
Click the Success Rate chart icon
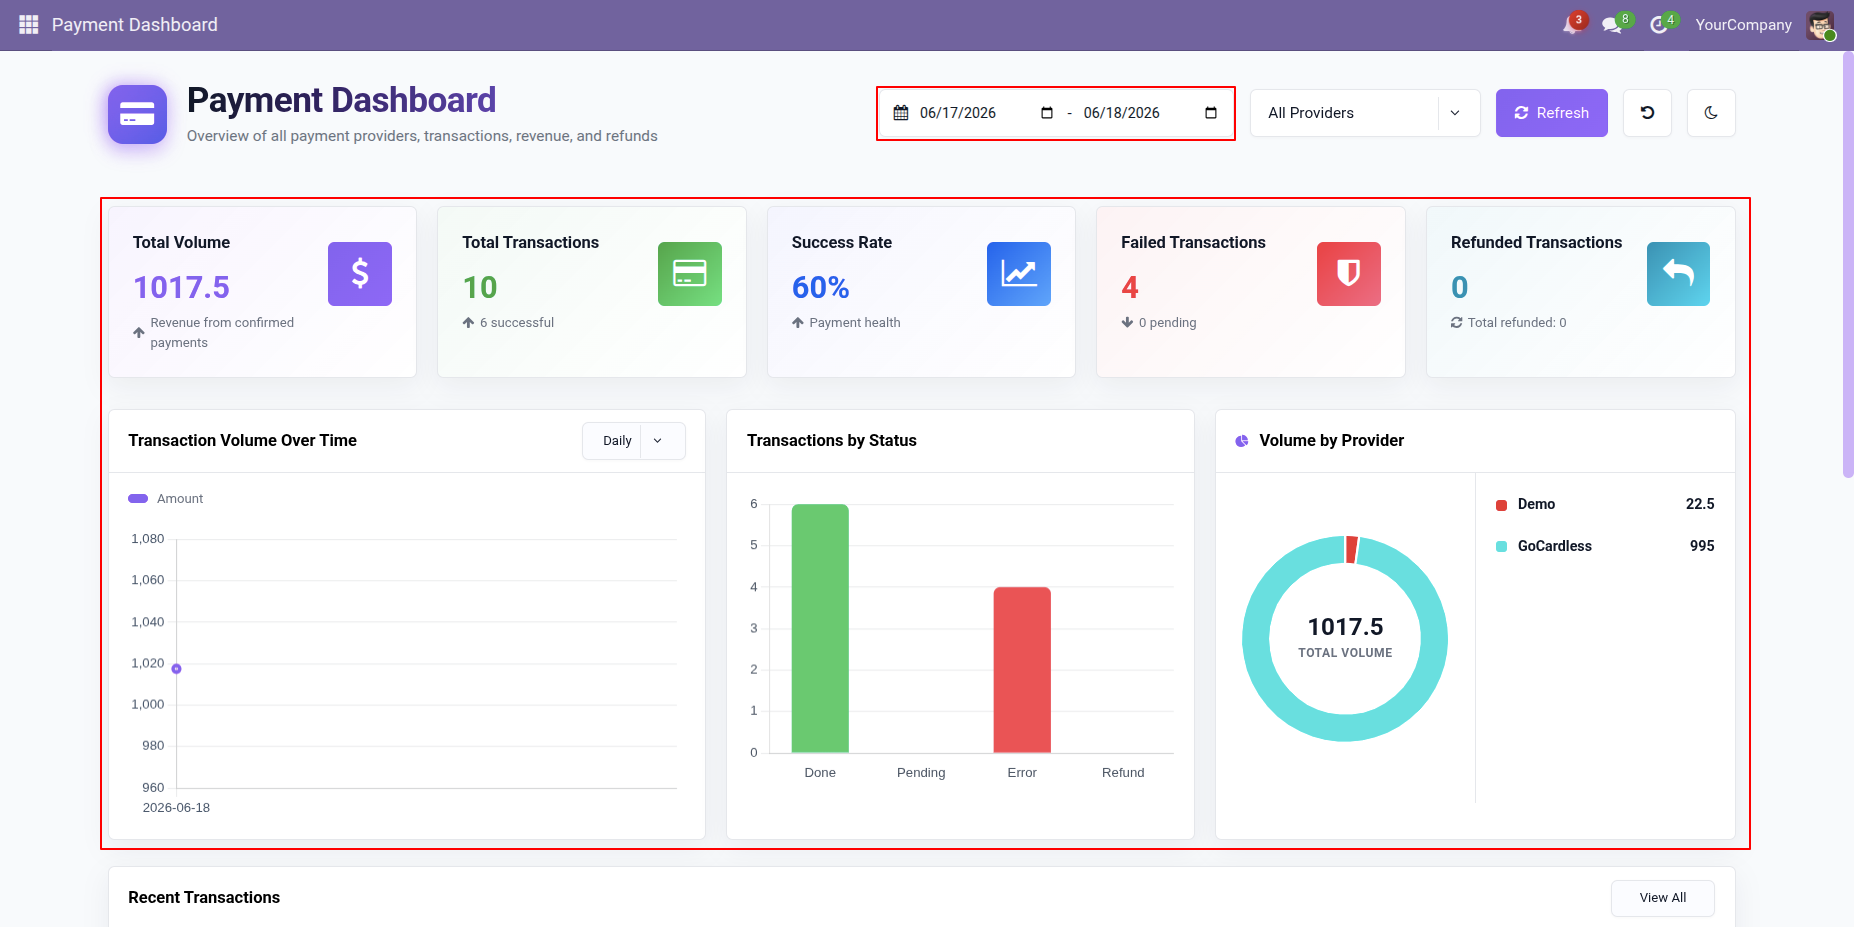point(1019,274)
